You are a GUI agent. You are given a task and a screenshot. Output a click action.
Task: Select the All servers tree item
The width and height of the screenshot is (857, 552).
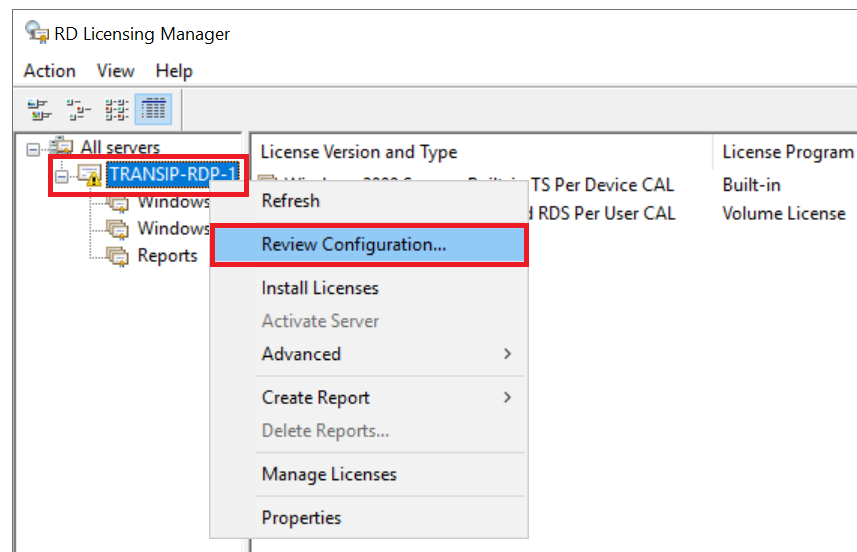point(120,147)
